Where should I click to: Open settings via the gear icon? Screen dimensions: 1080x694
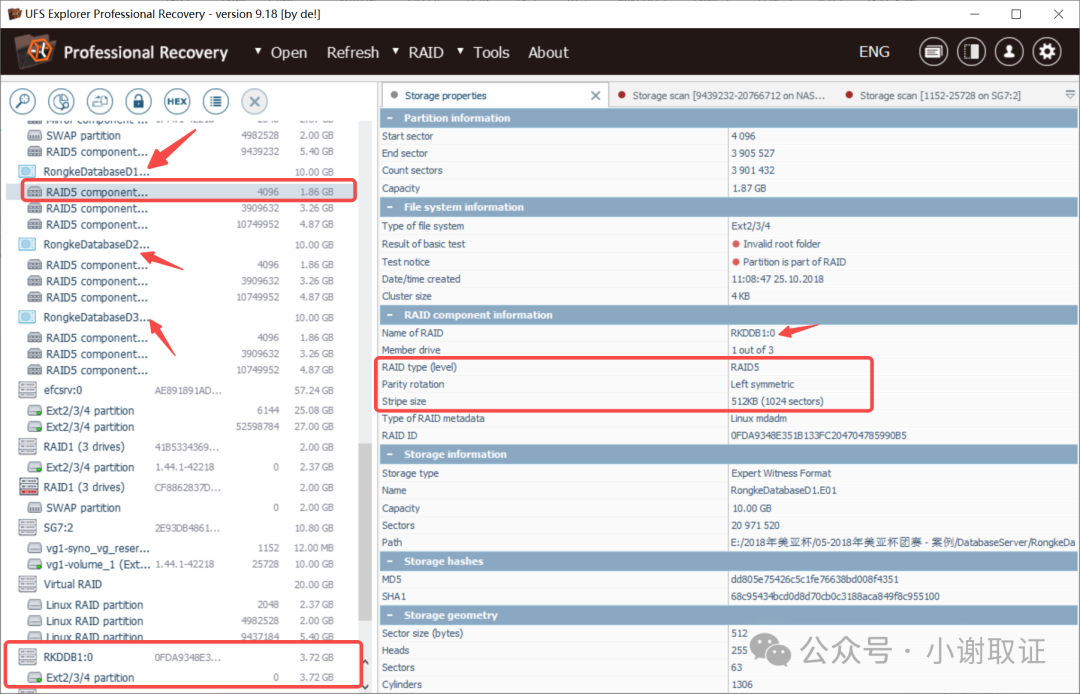point(1047,52)
